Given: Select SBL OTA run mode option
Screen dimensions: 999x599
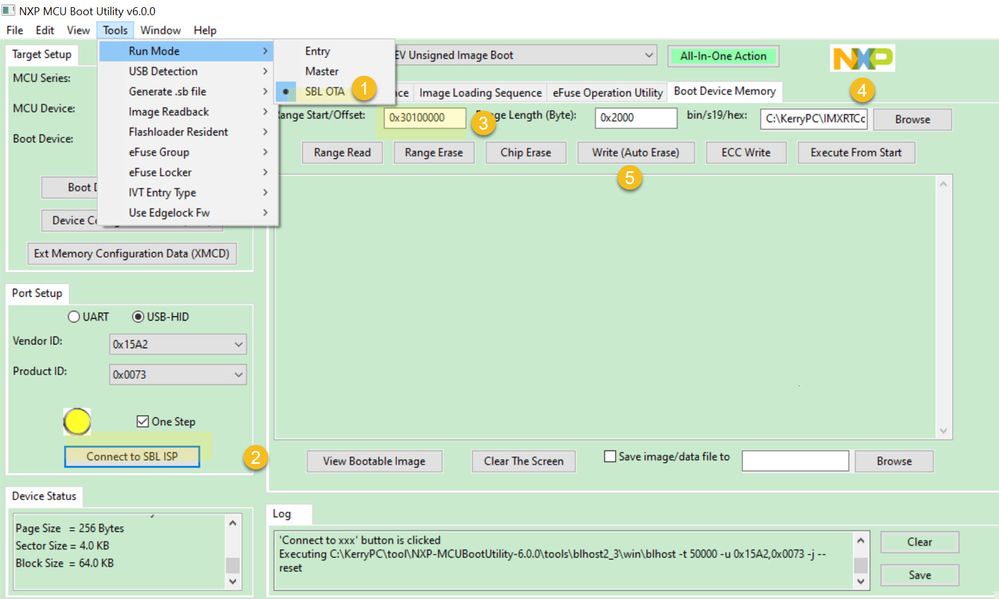Looking at the screenshot, I should pyautogui.click(x=325, y=91).
